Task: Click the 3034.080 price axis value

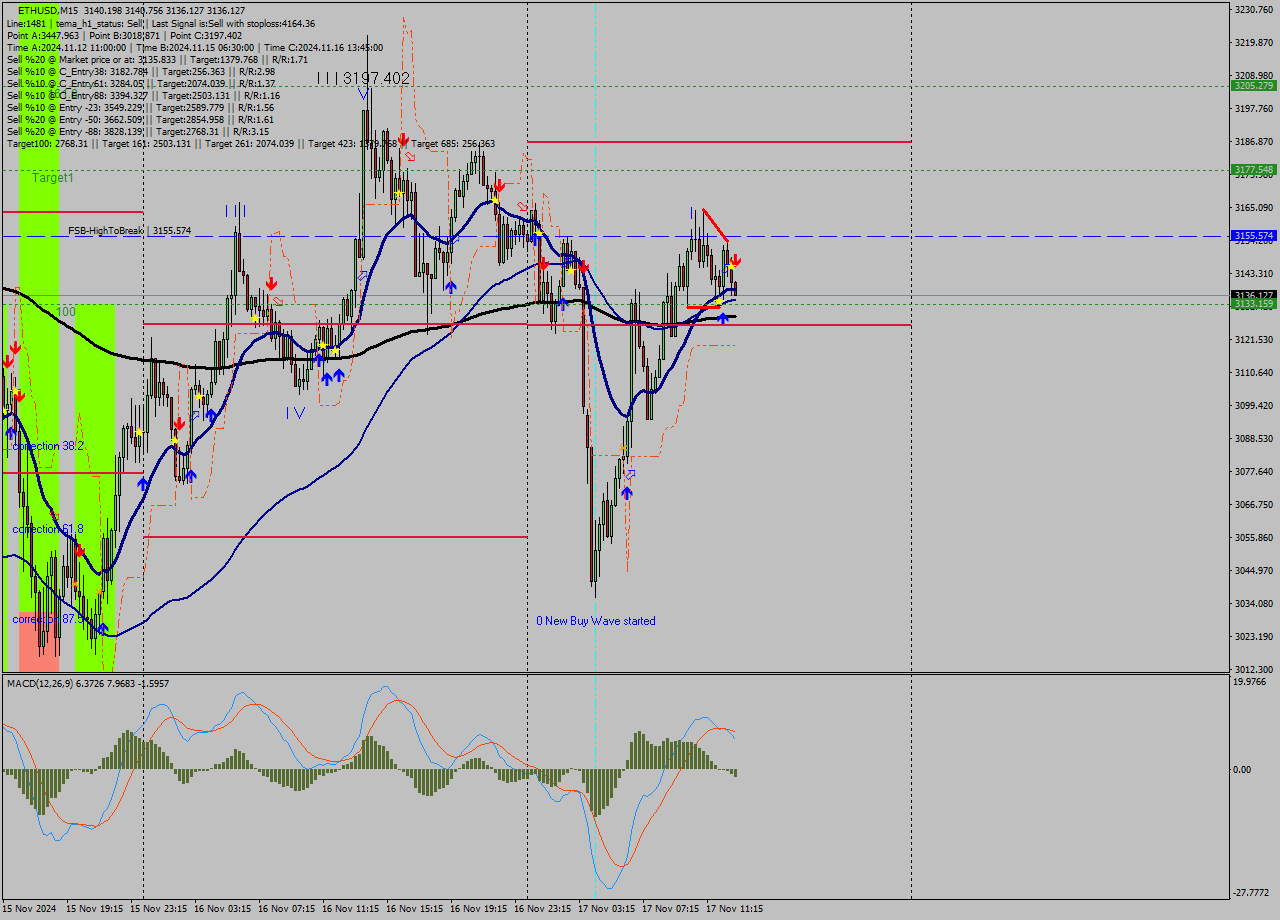Action: [x=1254, y=604]
